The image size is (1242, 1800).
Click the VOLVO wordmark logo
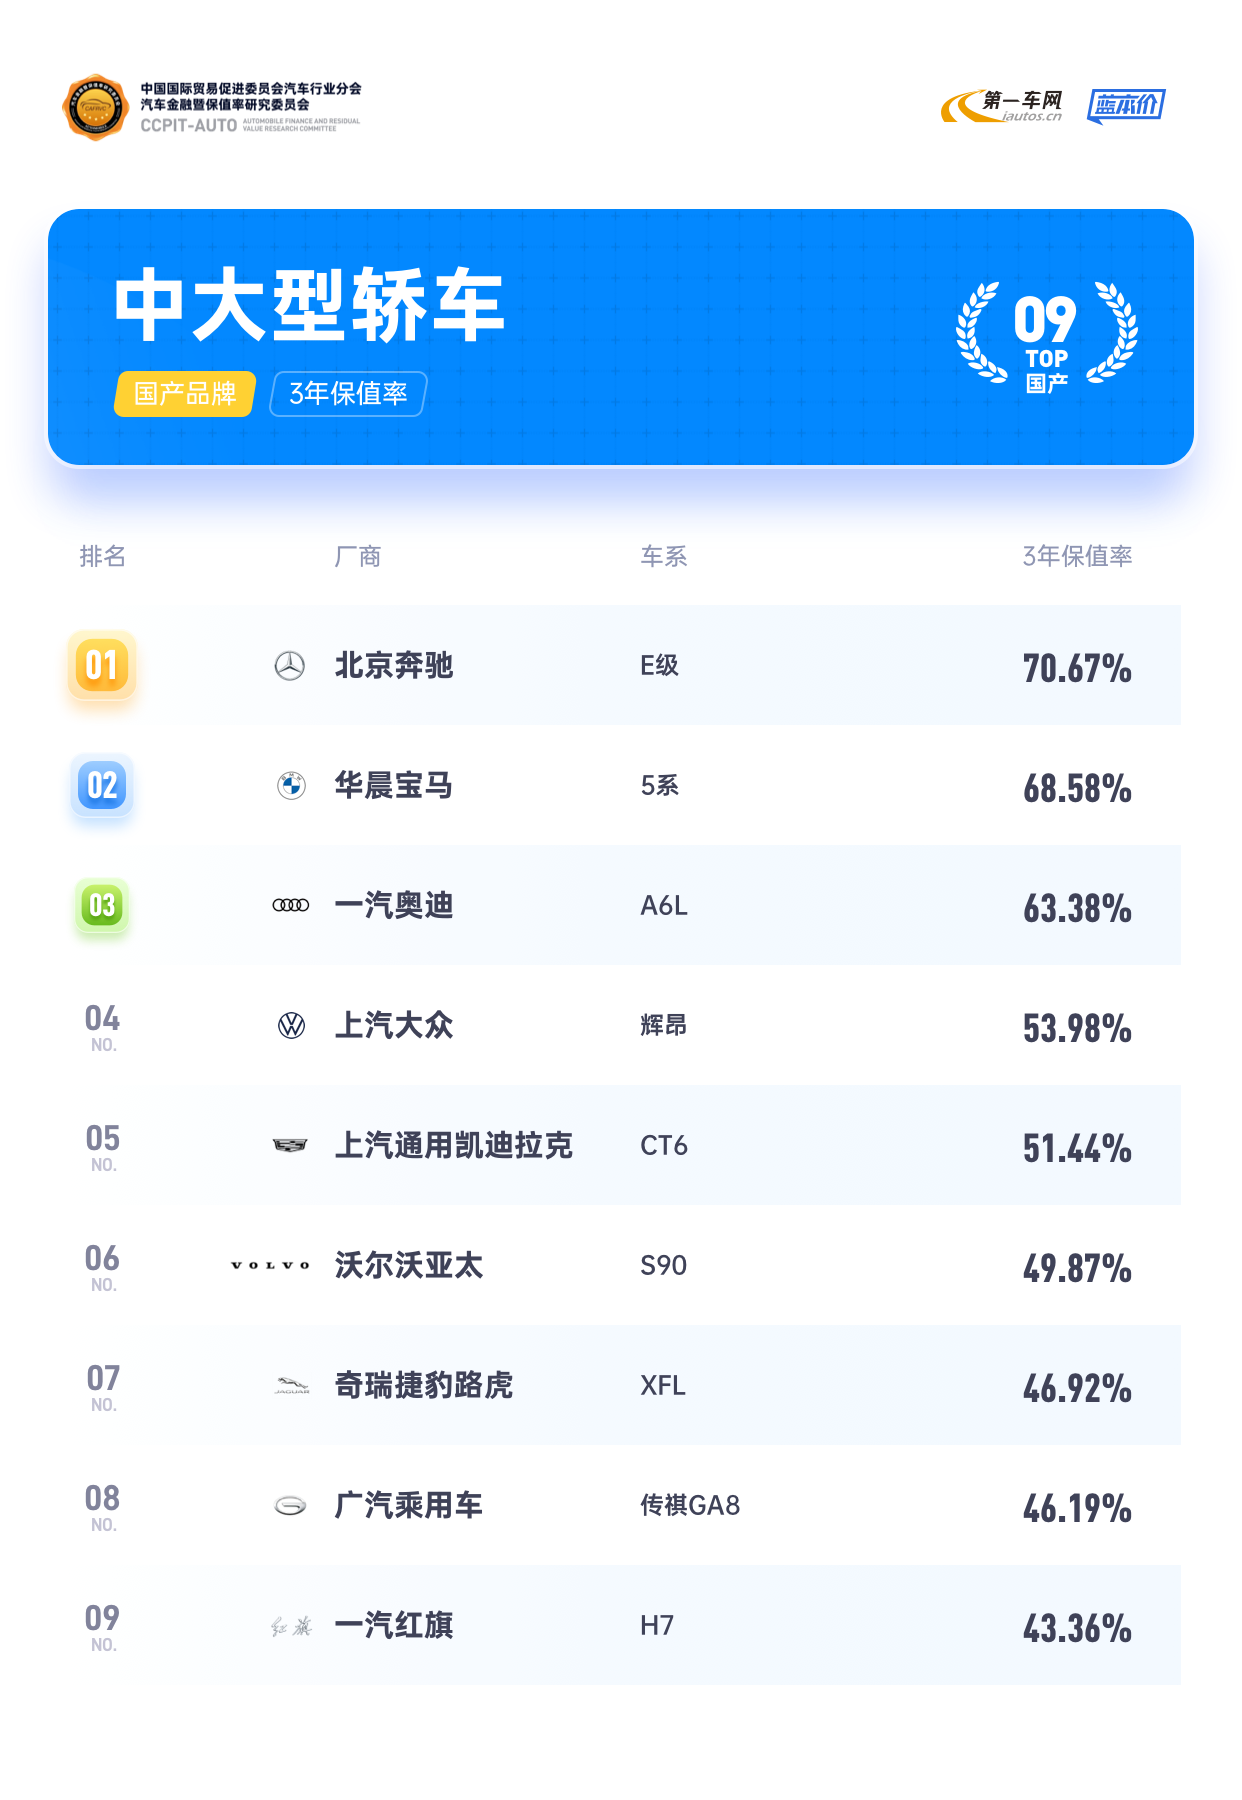click(x=270, y=1265)
